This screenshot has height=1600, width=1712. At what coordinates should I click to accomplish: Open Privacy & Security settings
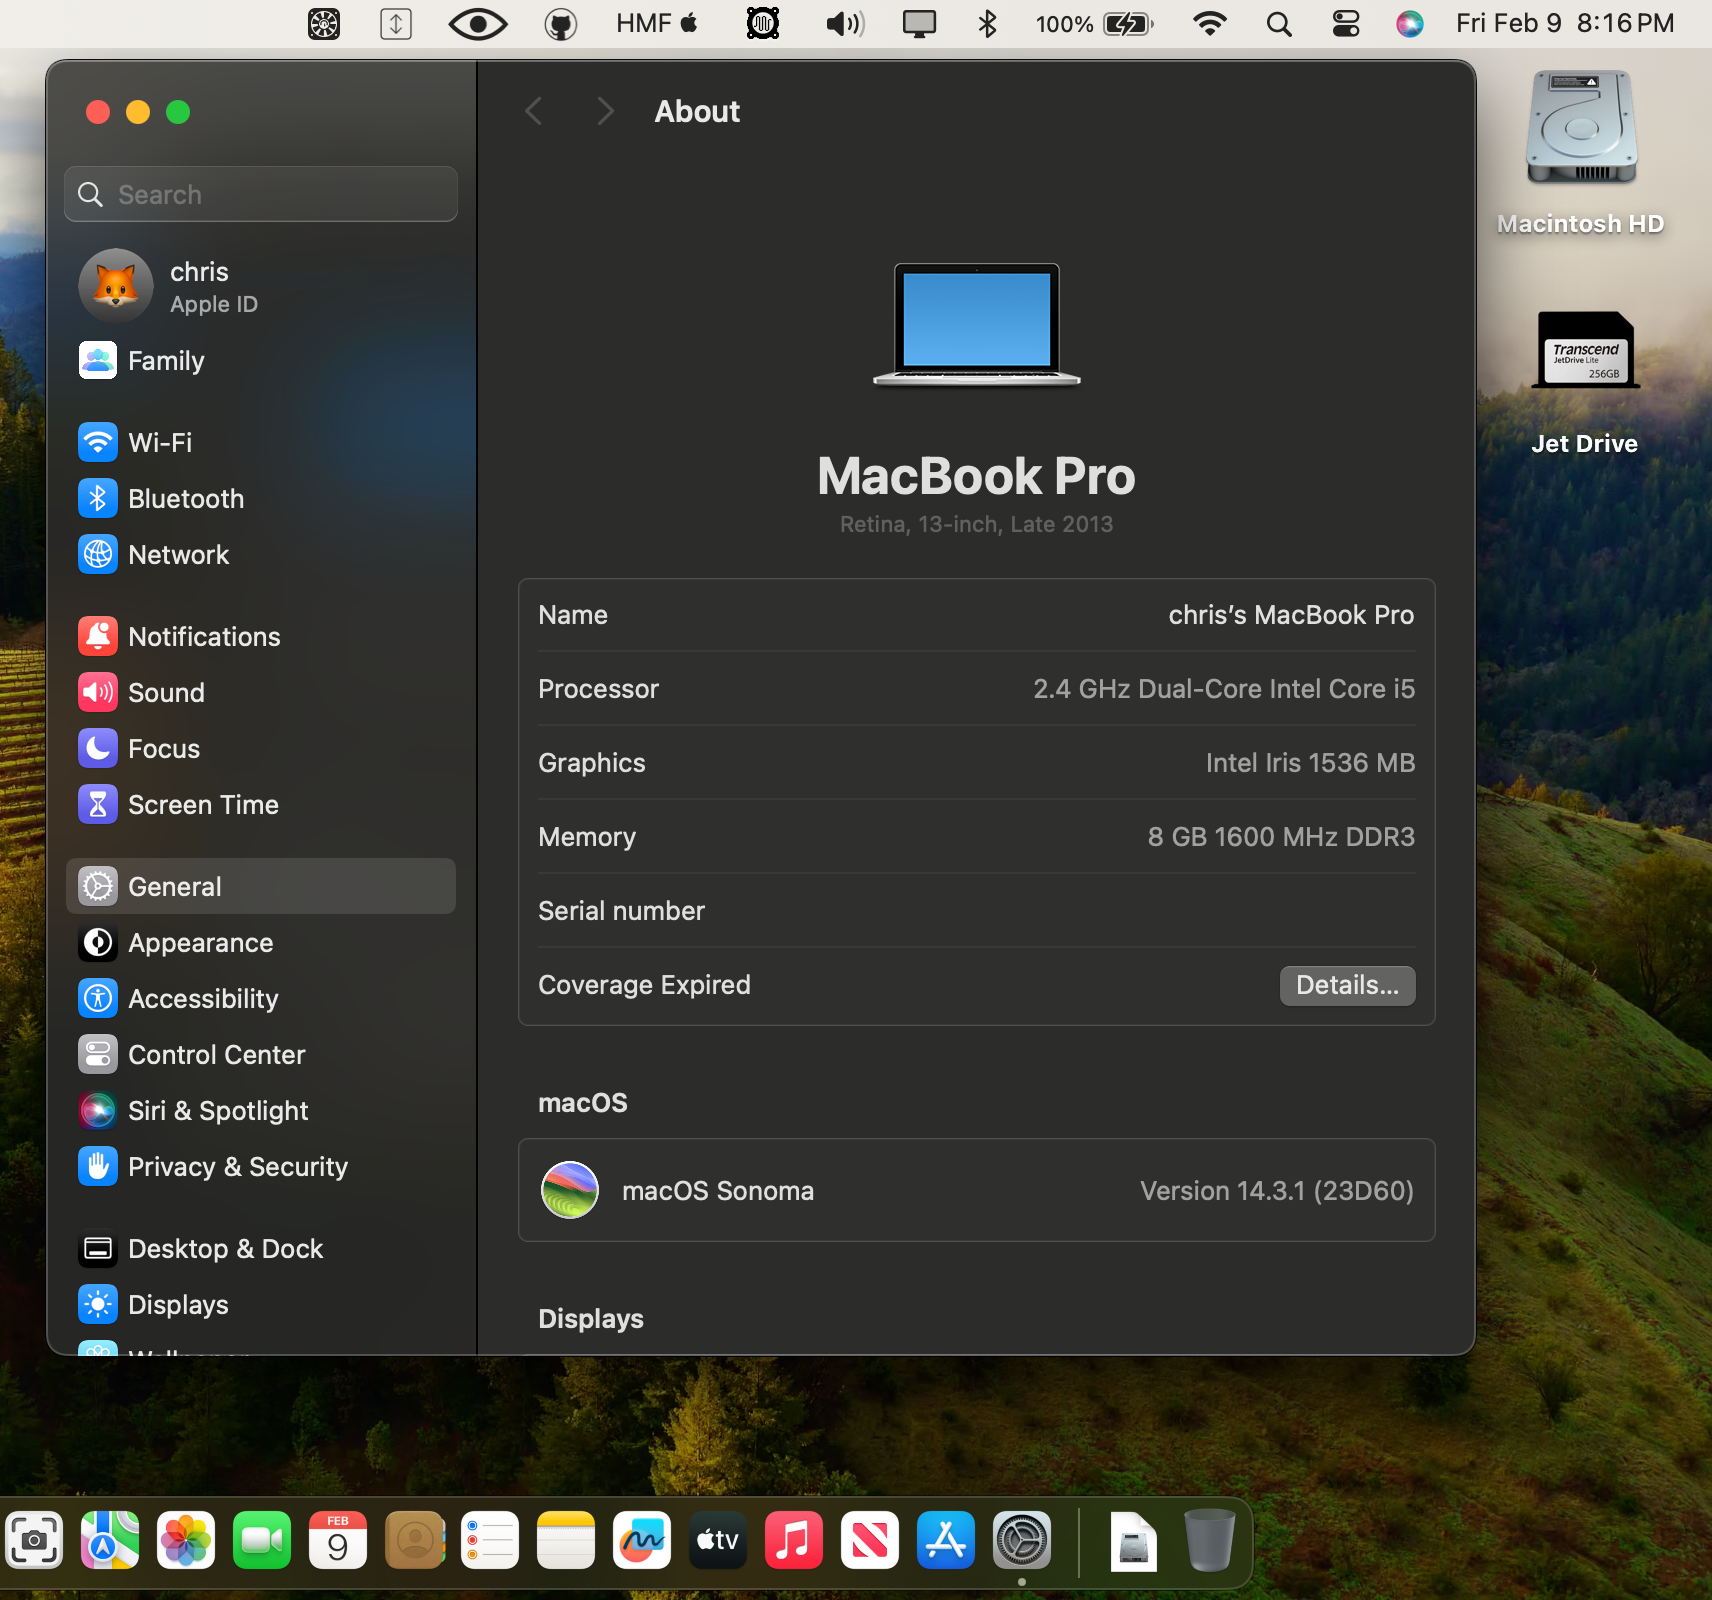(260, 1166)
